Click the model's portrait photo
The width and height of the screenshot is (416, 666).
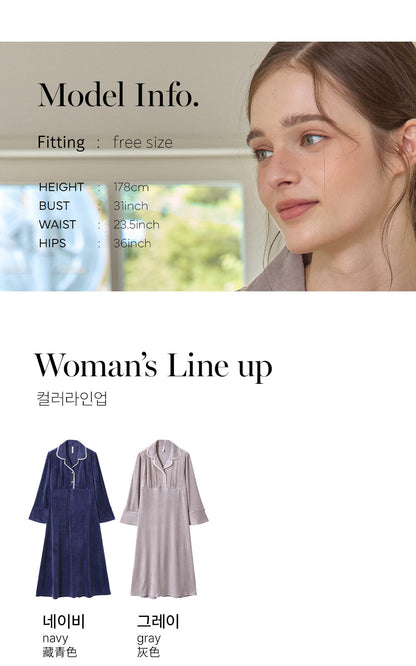(x=331, y=166)
